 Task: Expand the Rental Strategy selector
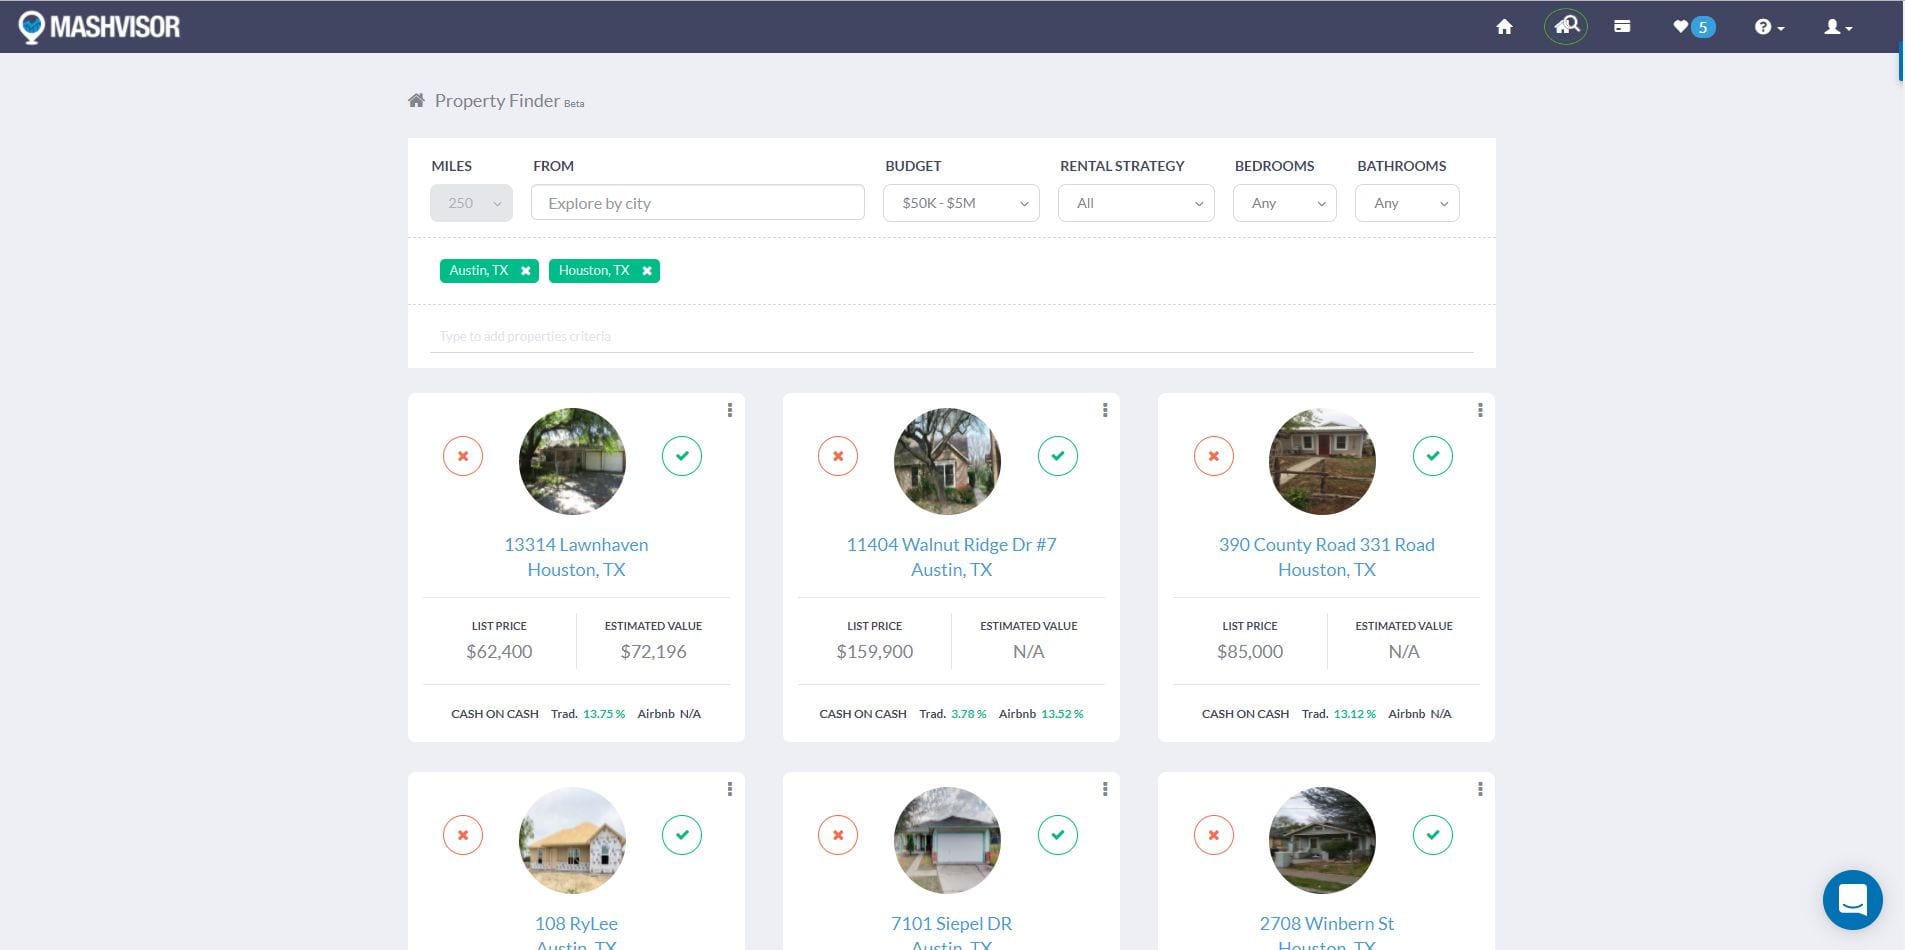(x=1135, y=202)
